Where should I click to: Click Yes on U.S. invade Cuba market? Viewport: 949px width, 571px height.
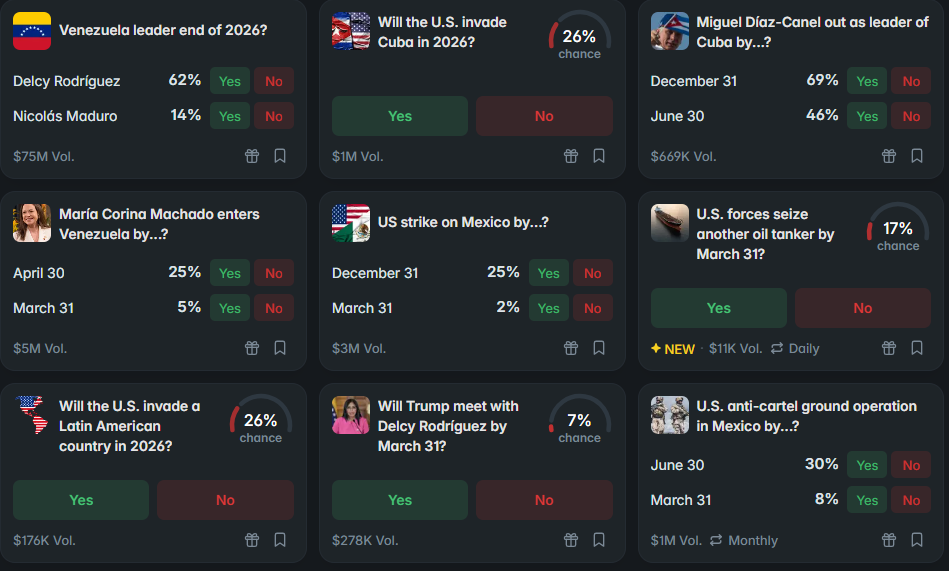400,116
